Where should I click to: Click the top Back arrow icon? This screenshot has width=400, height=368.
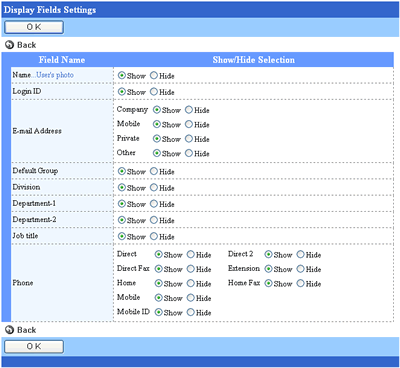pos(10,45)
